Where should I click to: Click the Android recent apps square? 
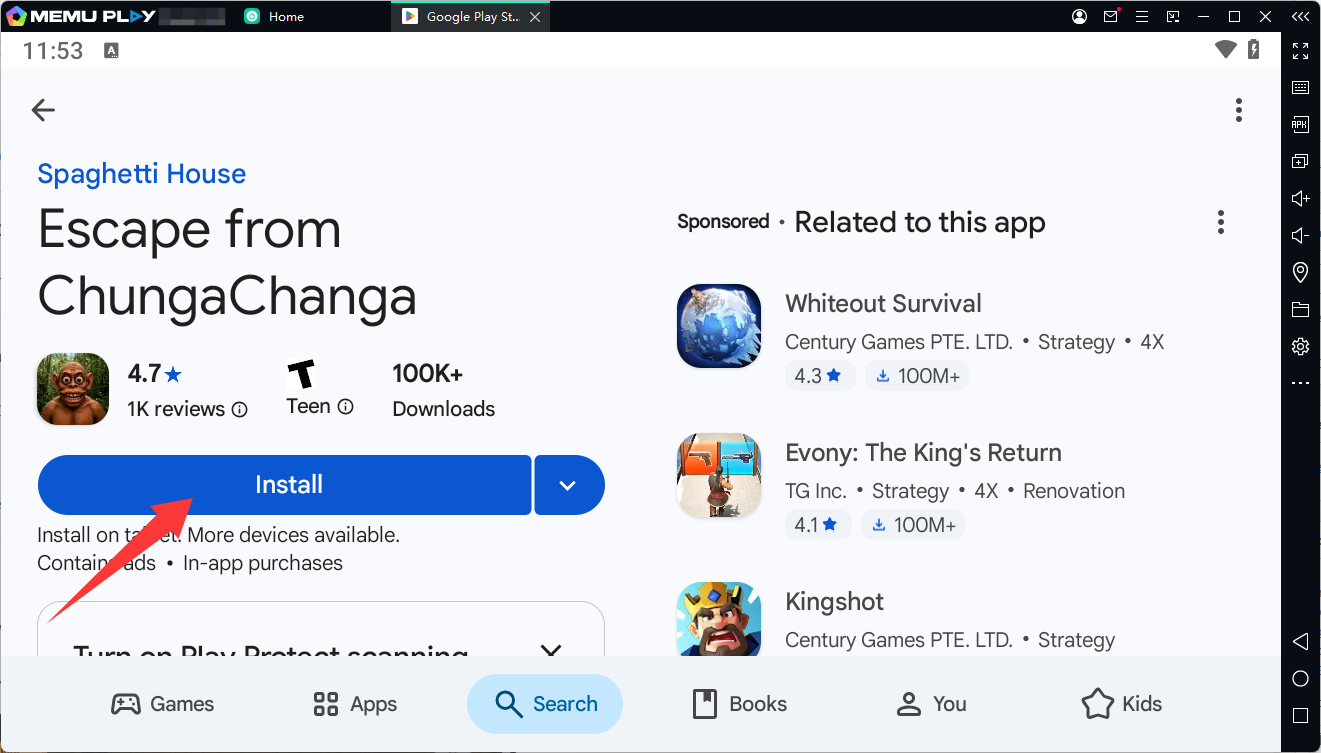[1300, 716]
